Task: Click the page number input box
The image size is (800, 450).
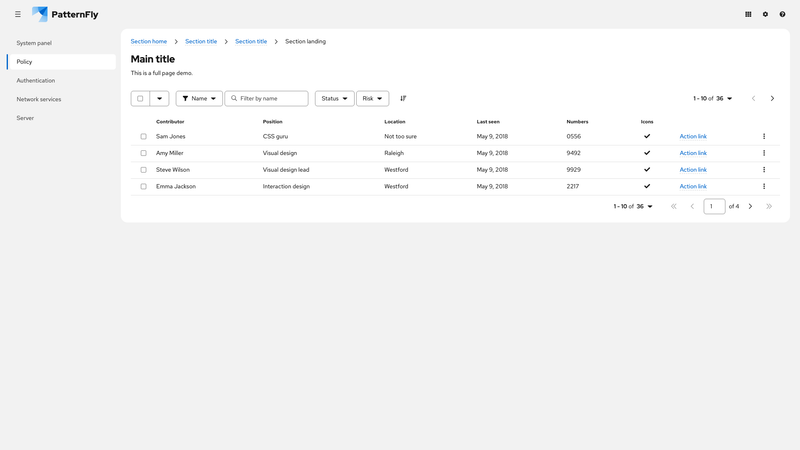Action: [x=714, y=206]
